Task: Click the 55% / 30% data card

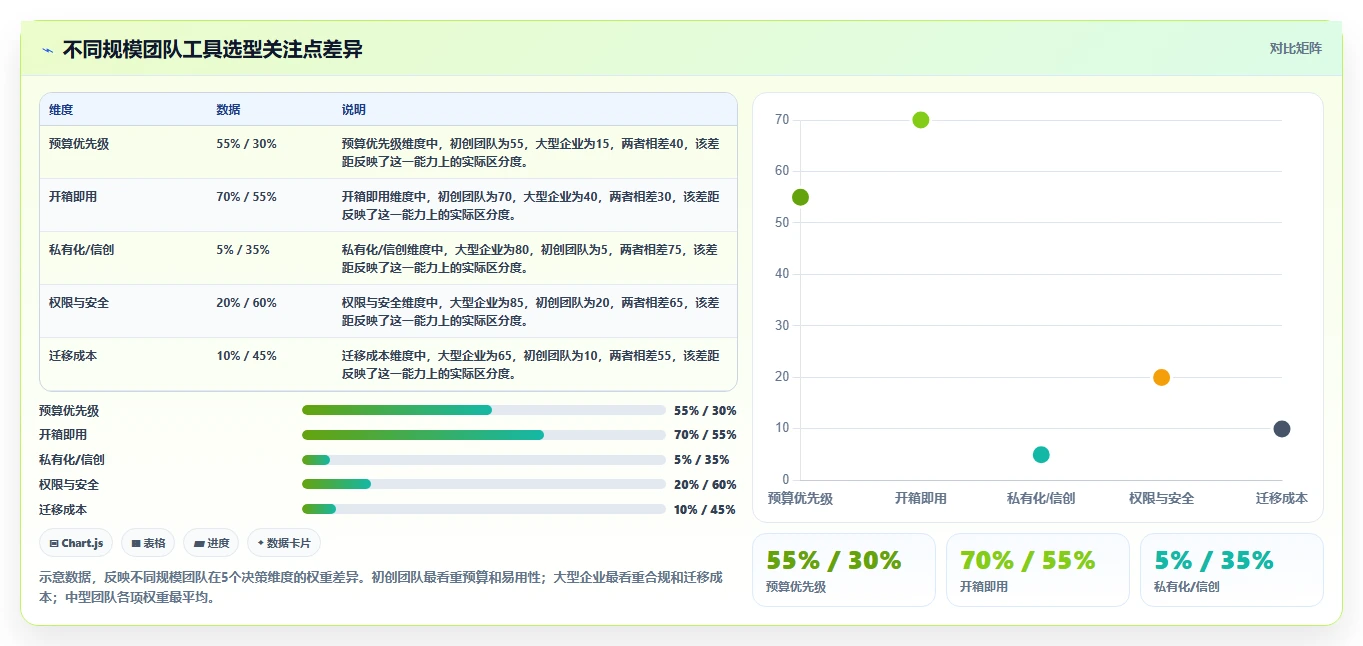Action: click(x=843, y=570)
